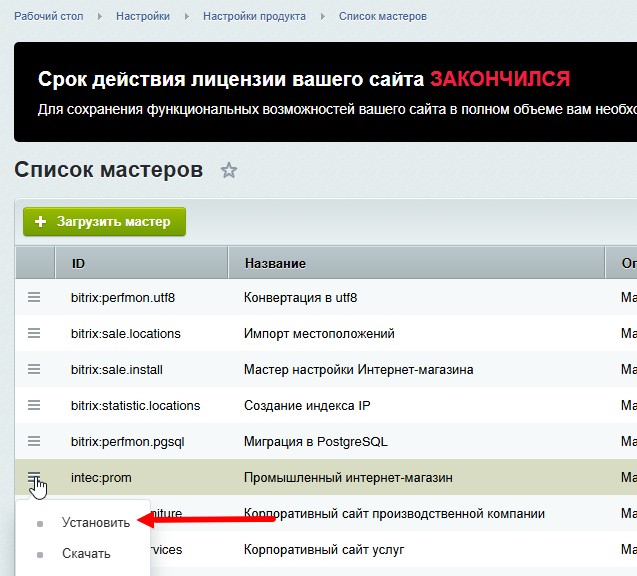Click Корпоративный сайт производственной компании cell

tap(394, 513)
